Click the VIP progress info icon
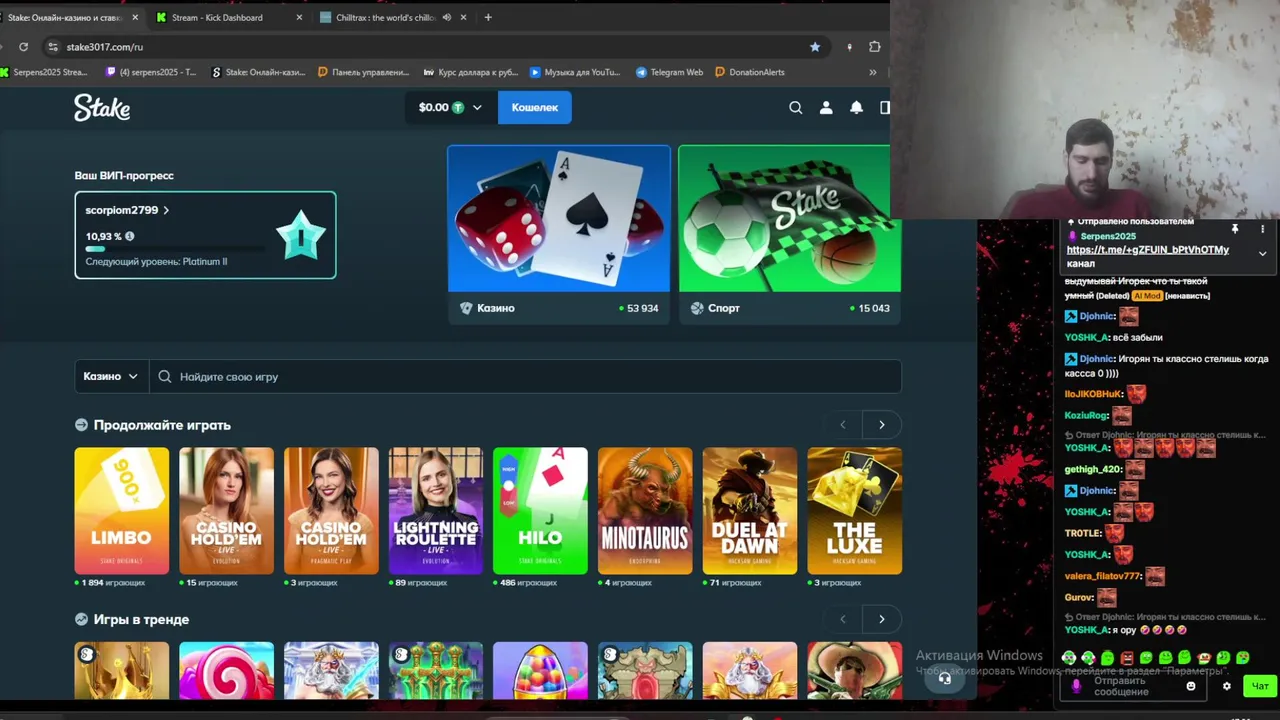1280x720 pixels. click(129, 237)
